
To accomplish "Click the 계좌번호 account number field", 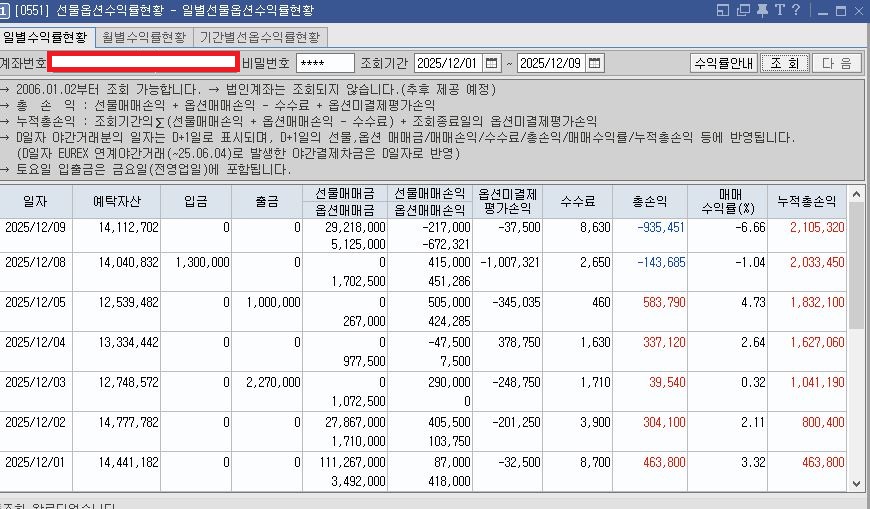I will 144,62.
